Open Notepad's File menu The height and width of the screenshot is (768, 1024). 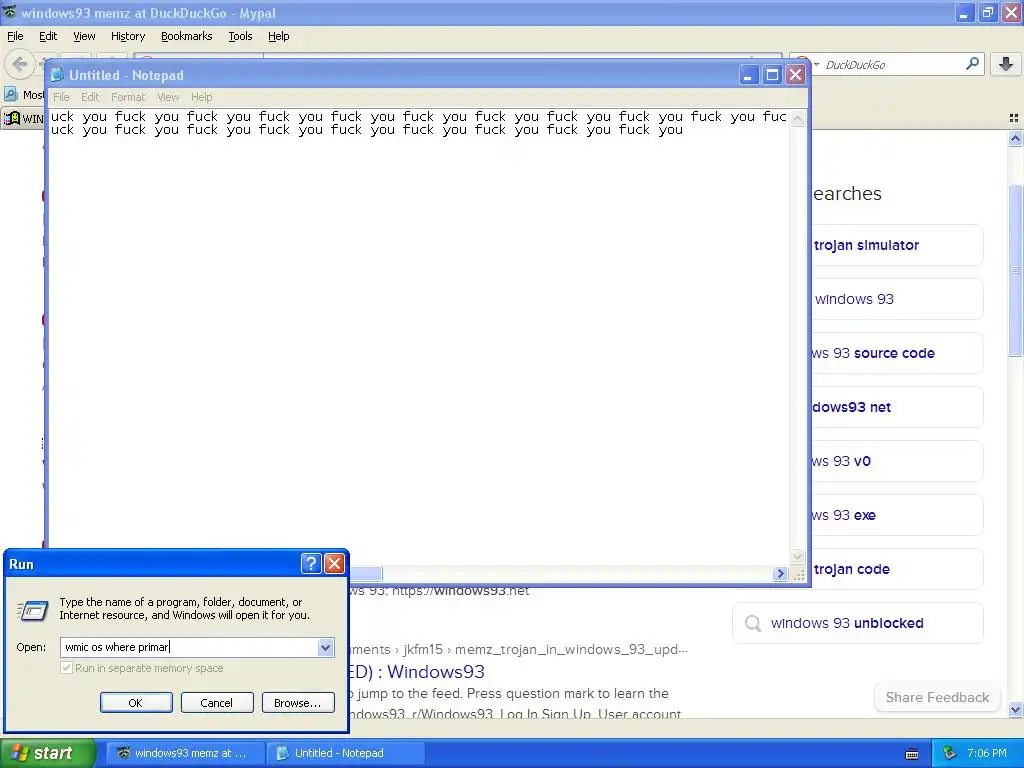(x=61, y=97)
